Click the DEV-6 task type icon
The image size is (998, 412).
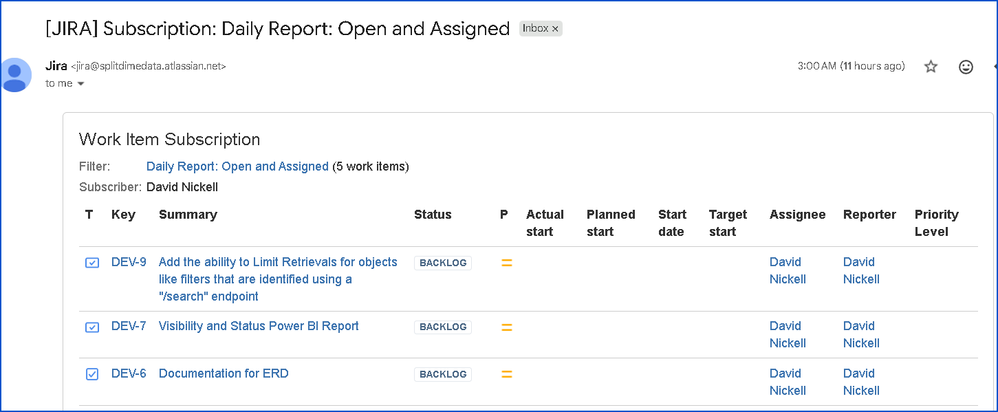click(92, 374)
